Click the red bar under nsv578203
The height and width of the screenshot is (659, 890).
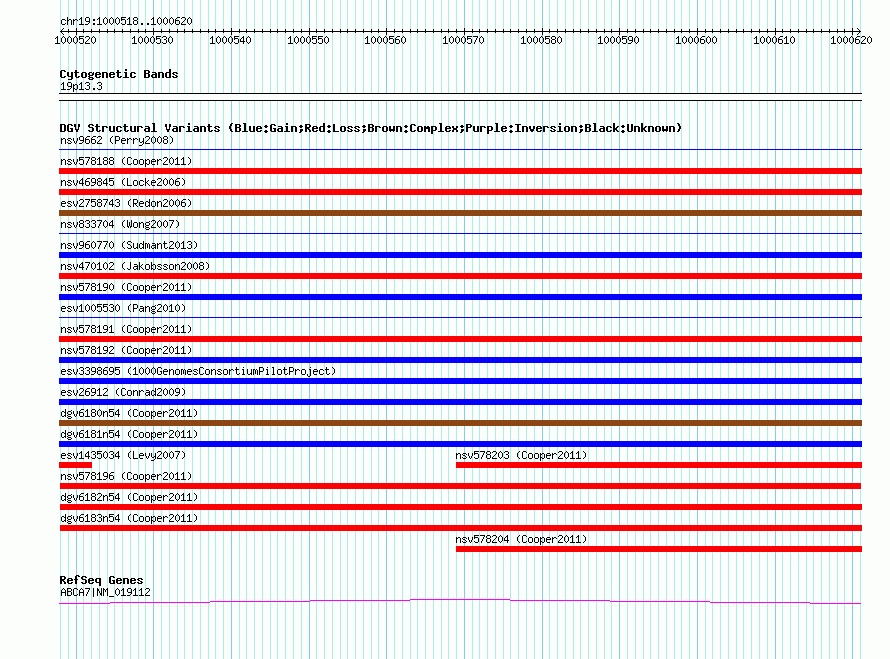[x=658, y=465]
